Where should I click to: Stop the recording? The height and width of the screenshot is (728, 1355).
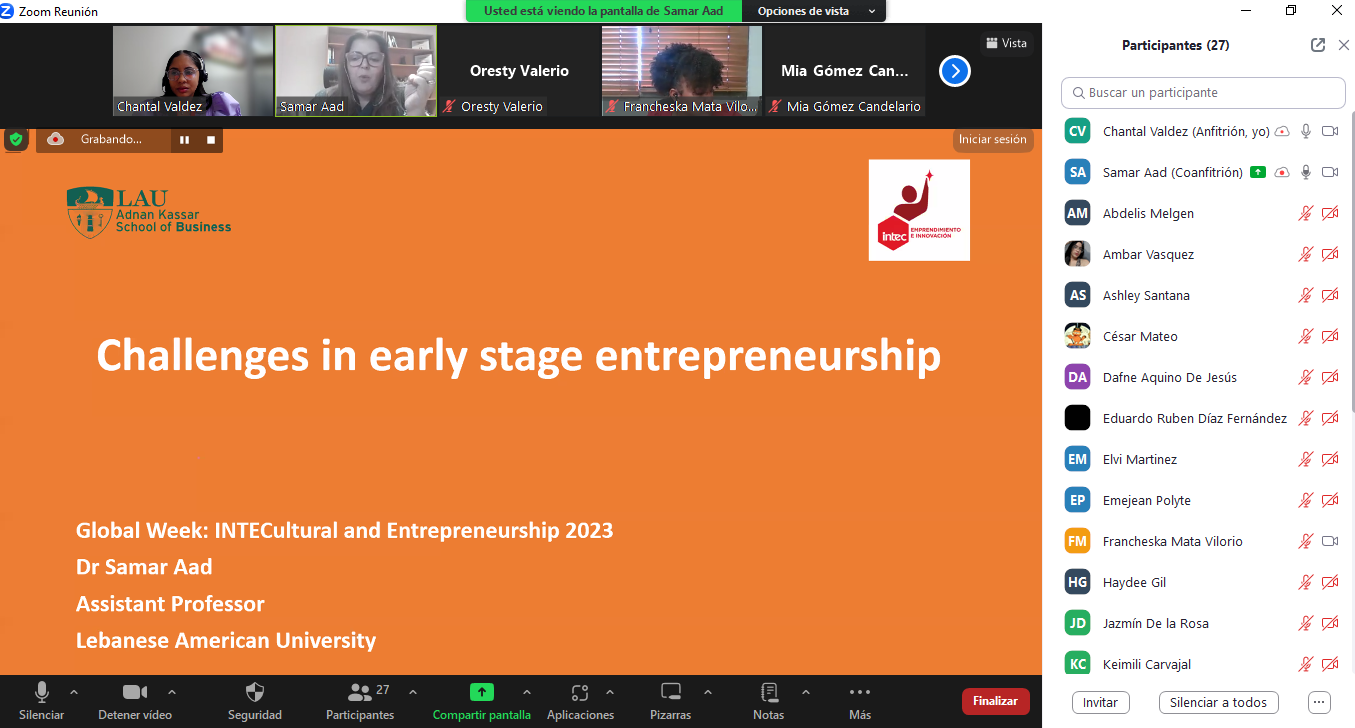211,140
